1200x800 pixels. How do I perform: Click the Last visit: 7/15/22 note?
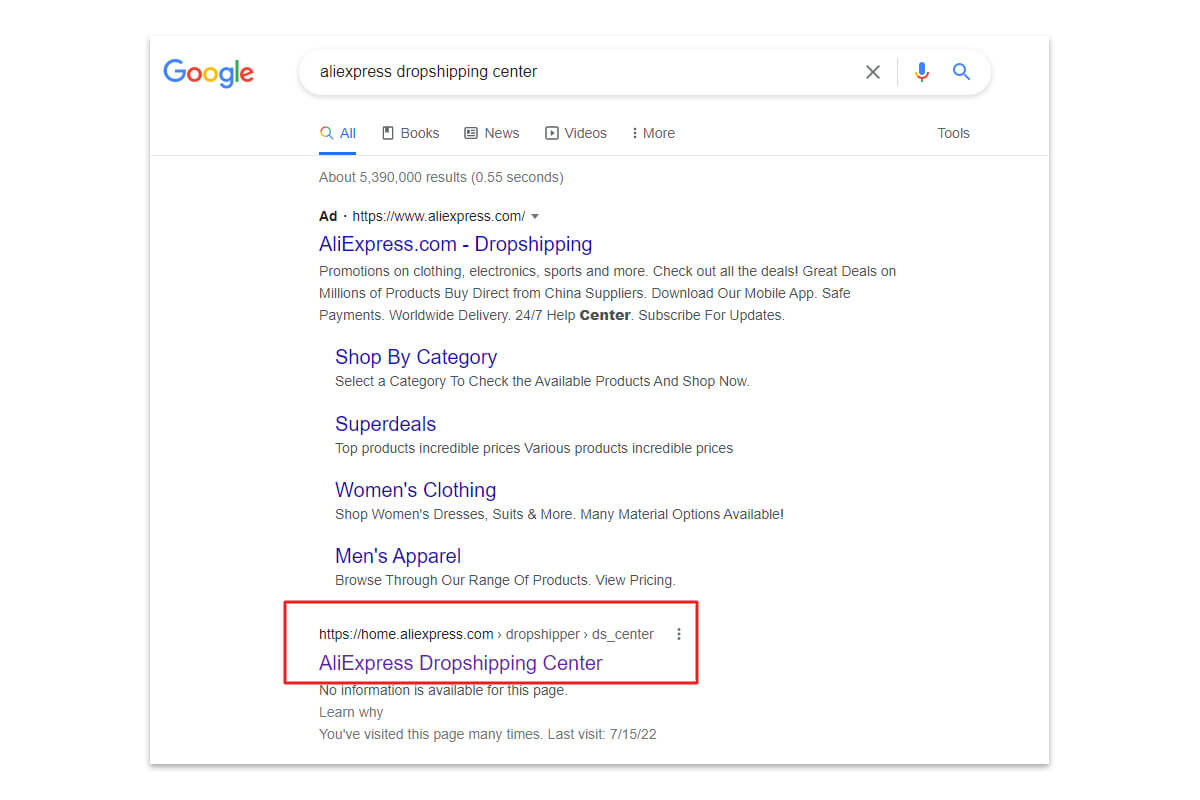click(602, 734)
